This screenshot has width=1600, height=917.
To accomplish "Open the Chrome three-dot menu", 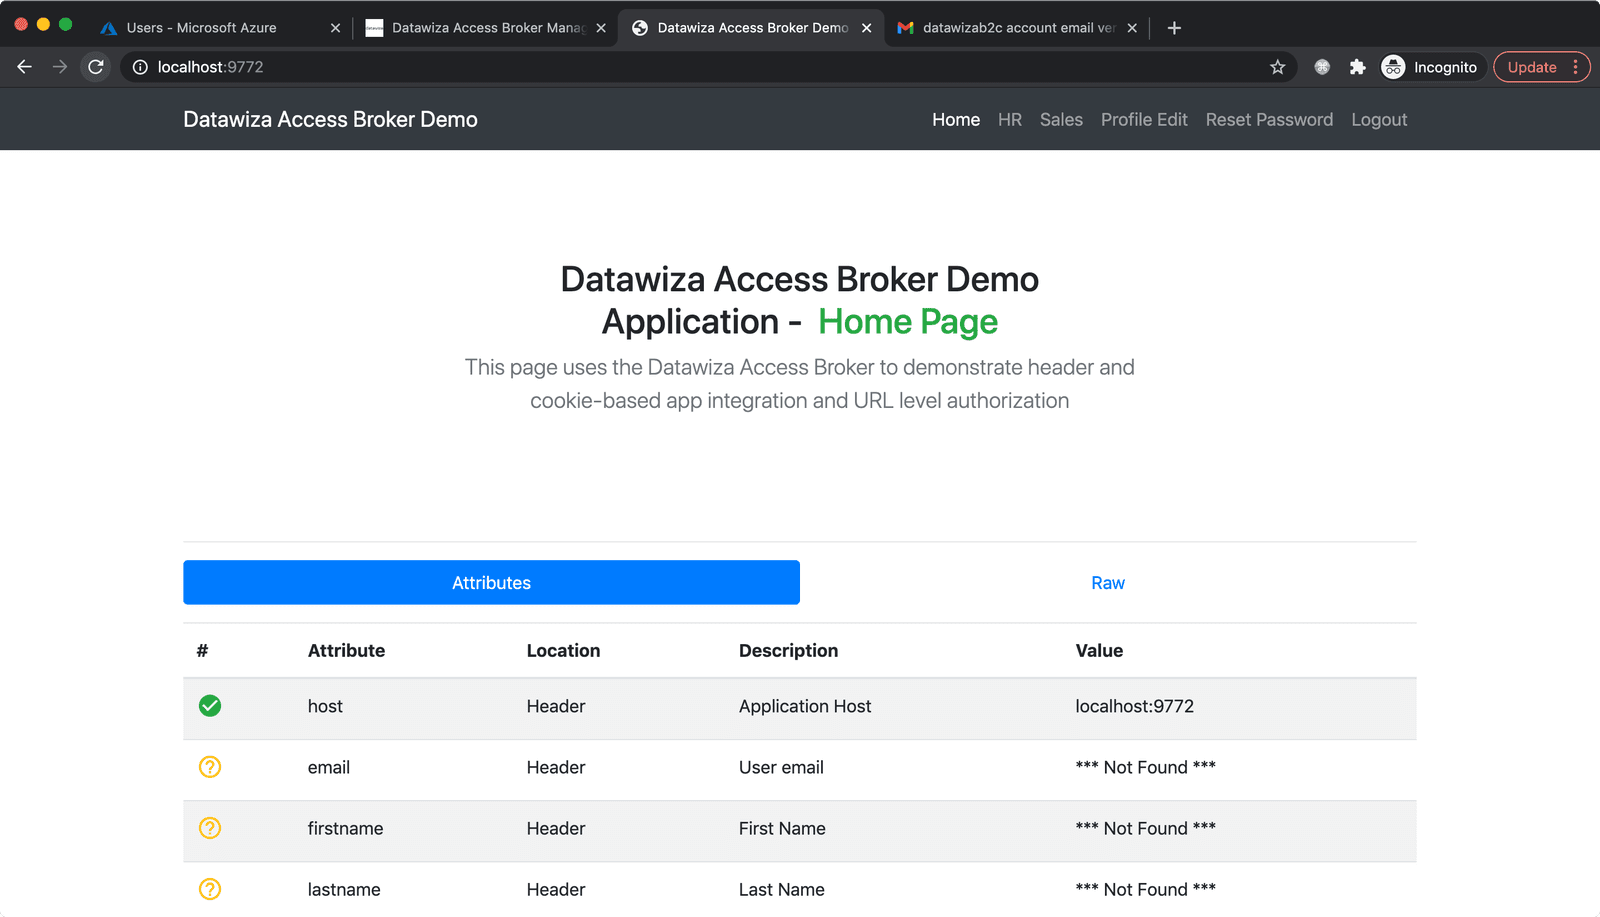I will coord(1576,67).
